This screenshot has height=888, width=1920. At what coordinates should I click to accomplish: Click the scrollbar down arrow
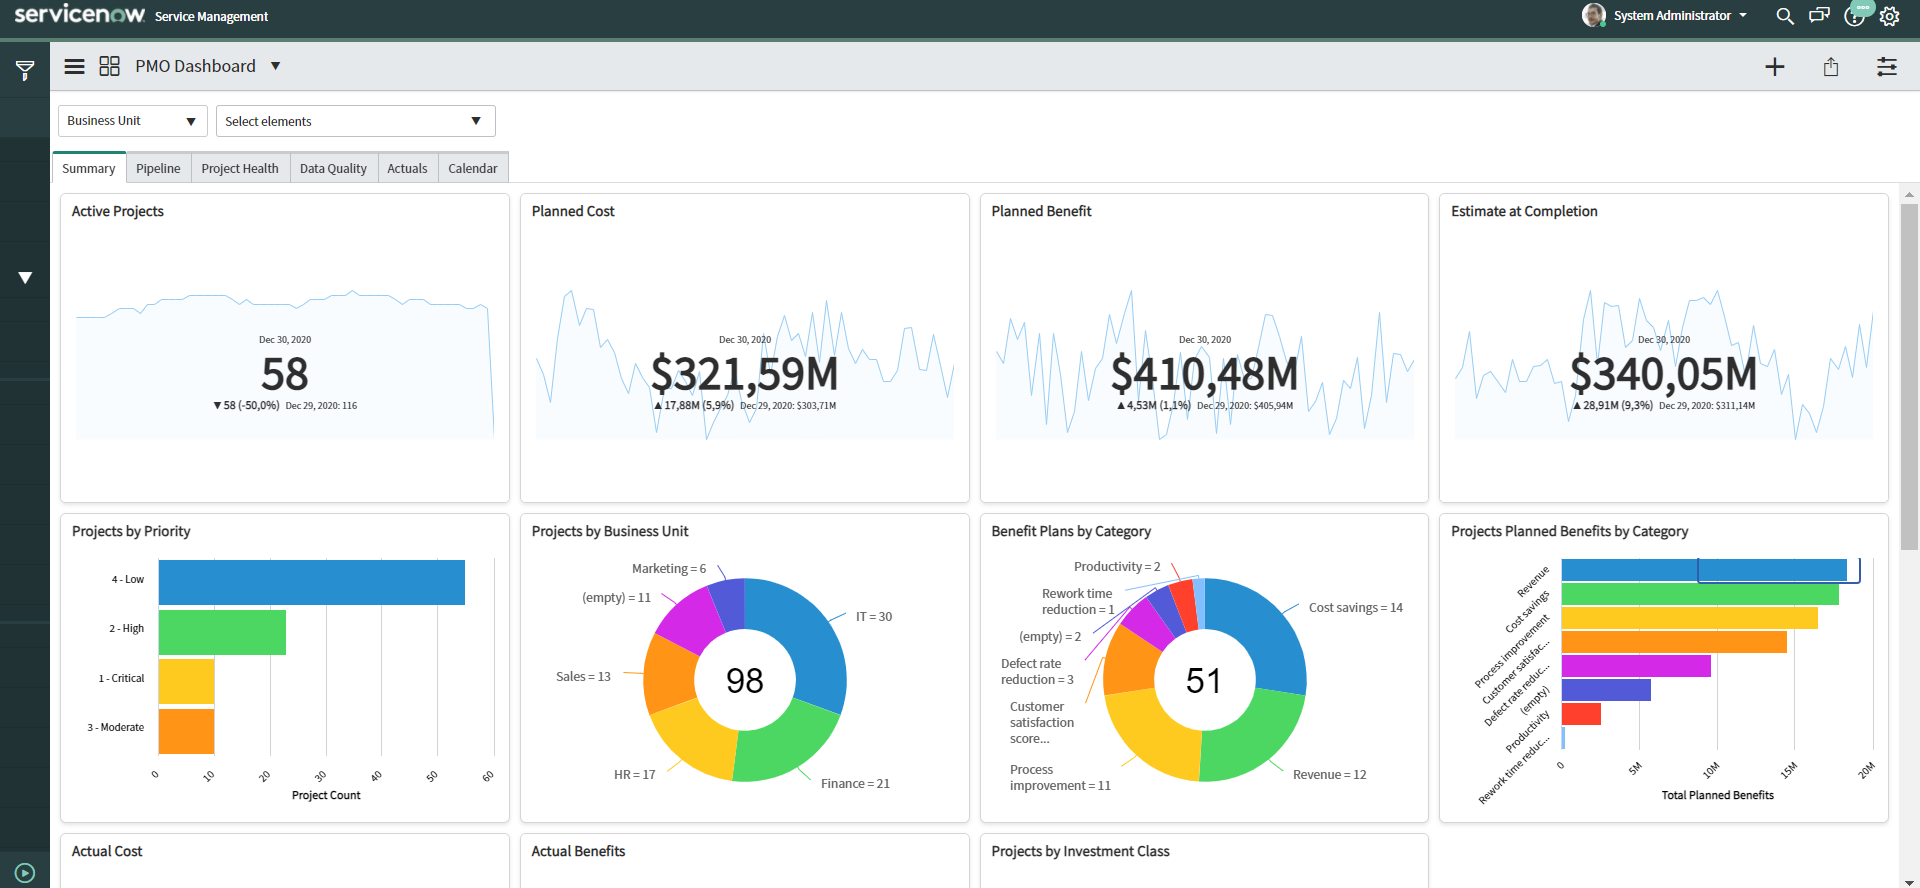point(1909,881)
